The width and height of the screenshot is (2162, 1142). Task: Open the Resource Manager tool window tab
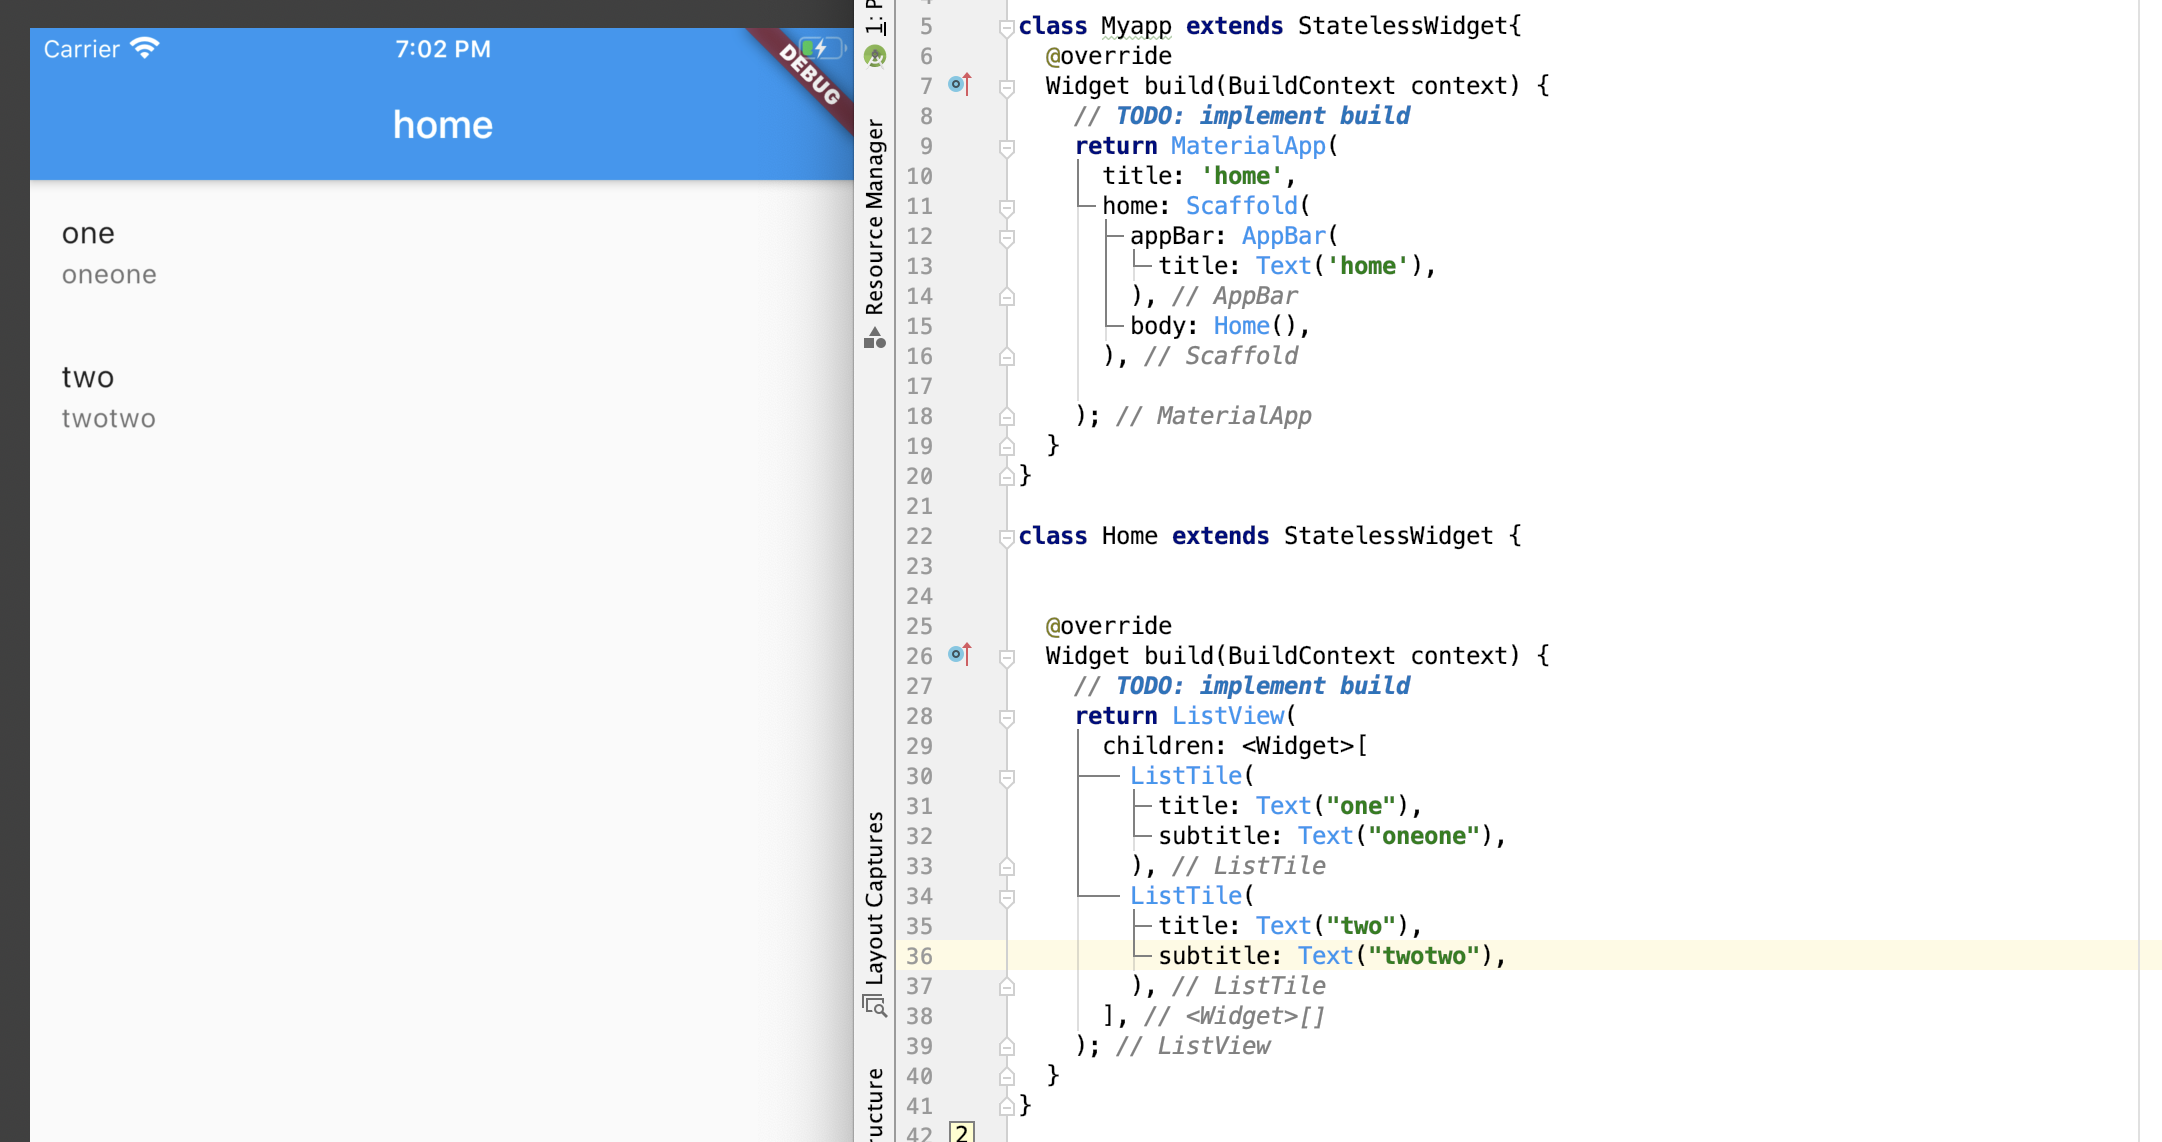(875, 215)
